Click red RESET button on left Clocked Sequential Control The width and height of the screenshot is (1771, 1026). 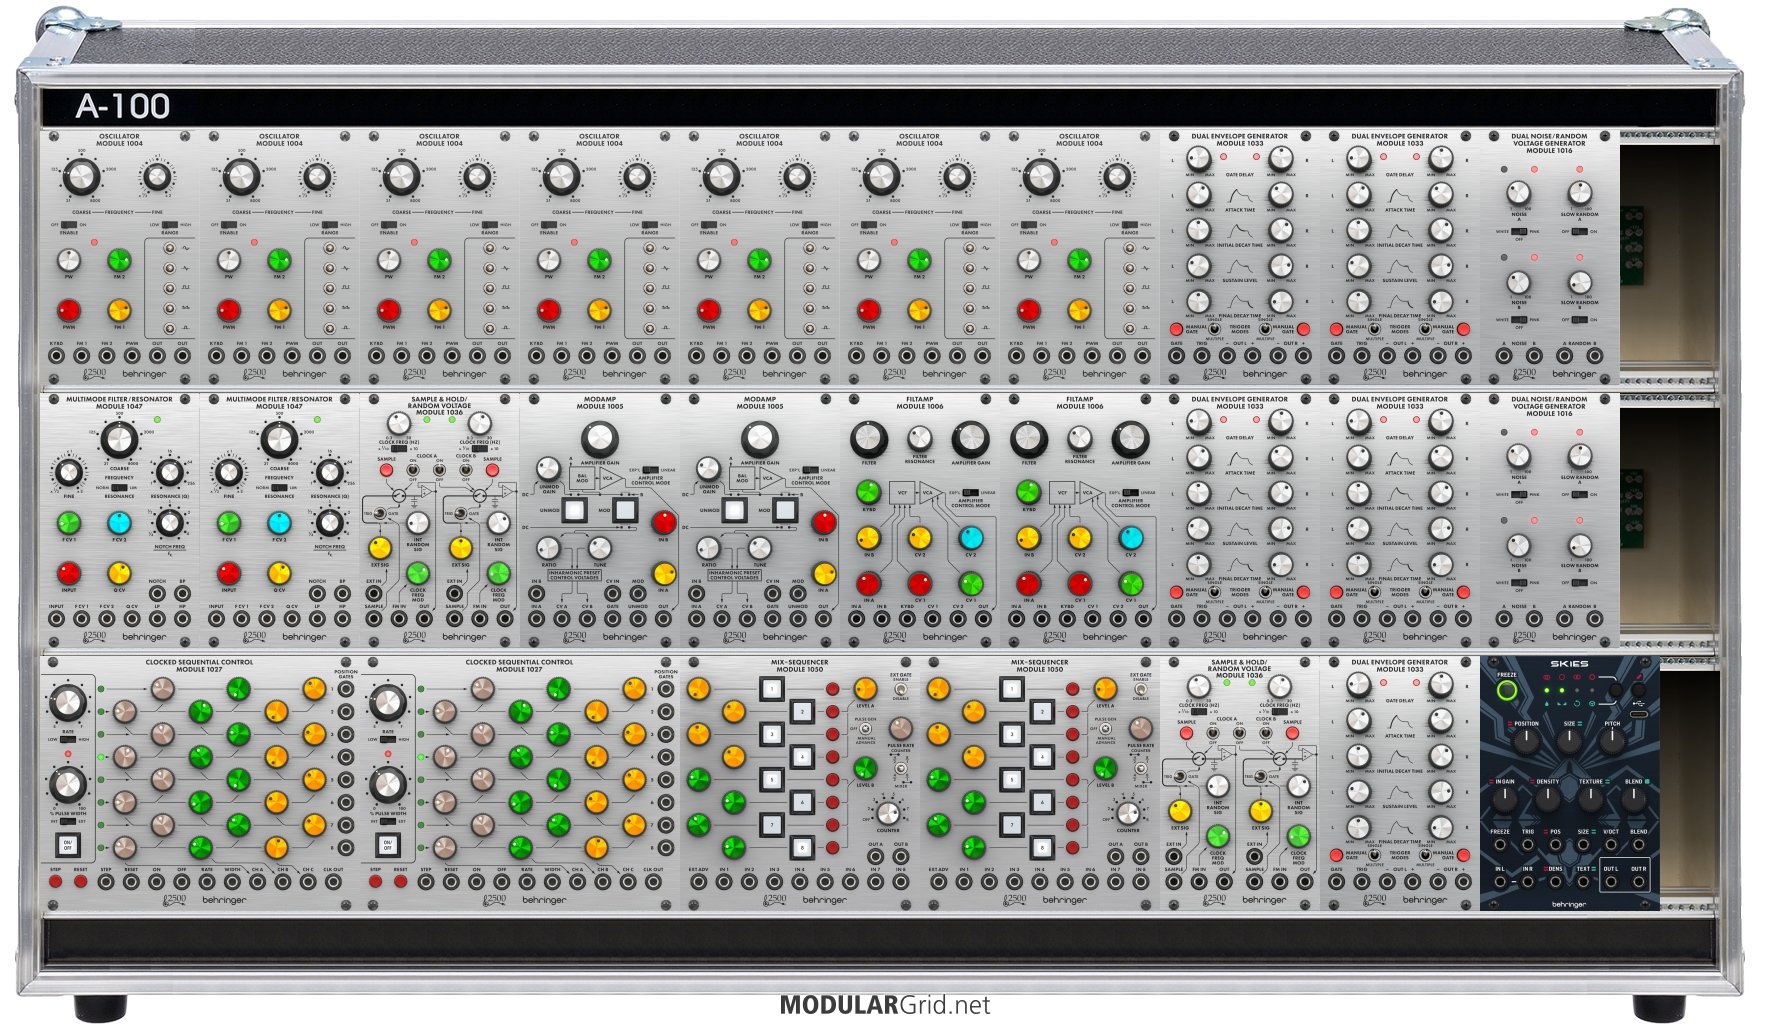pyautogui.click(x=80, y=882)
